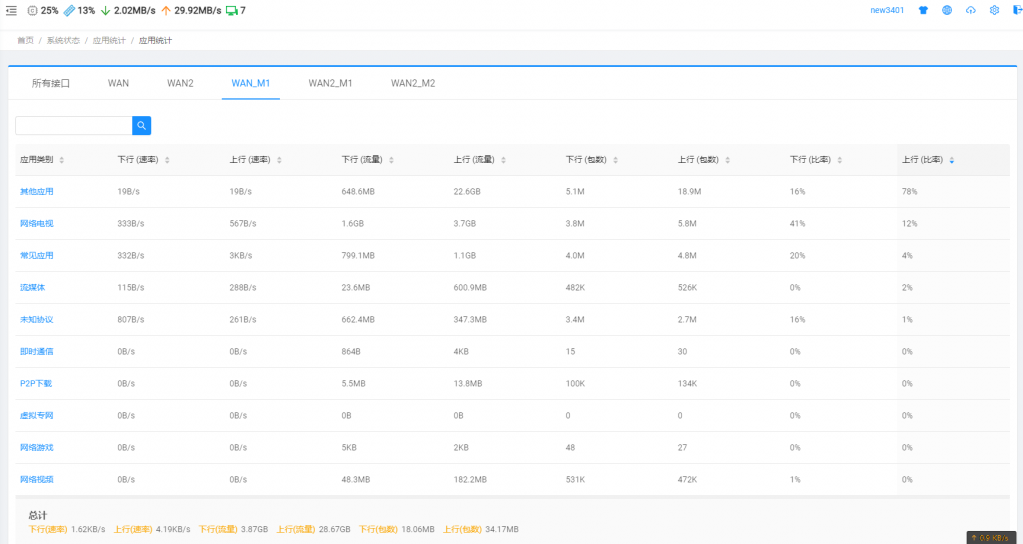Click the 78% upload ratio cell
The width and height of the screenshot is (1023, 544).
pos(910,192)
